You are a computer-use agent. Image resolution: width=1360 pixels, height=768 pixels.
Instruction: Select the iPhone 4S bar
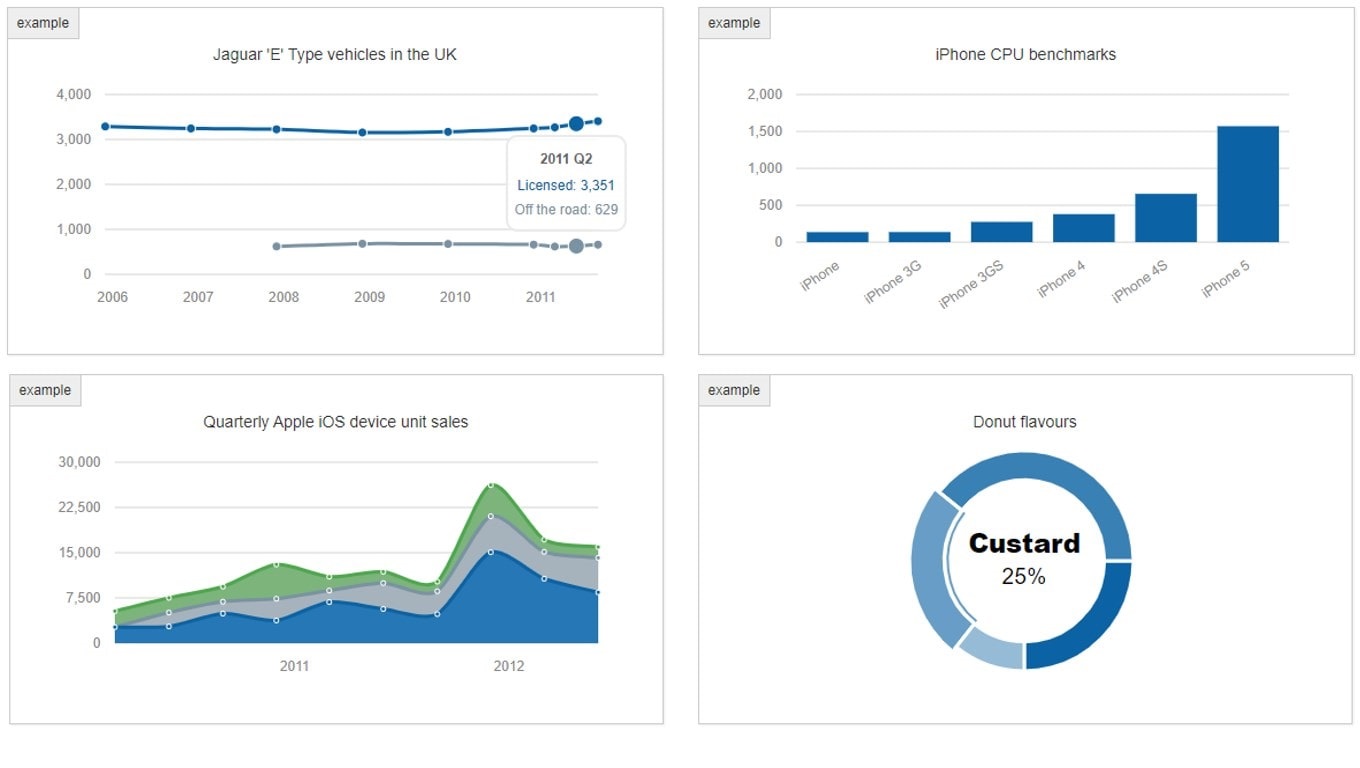[1165, 218]
